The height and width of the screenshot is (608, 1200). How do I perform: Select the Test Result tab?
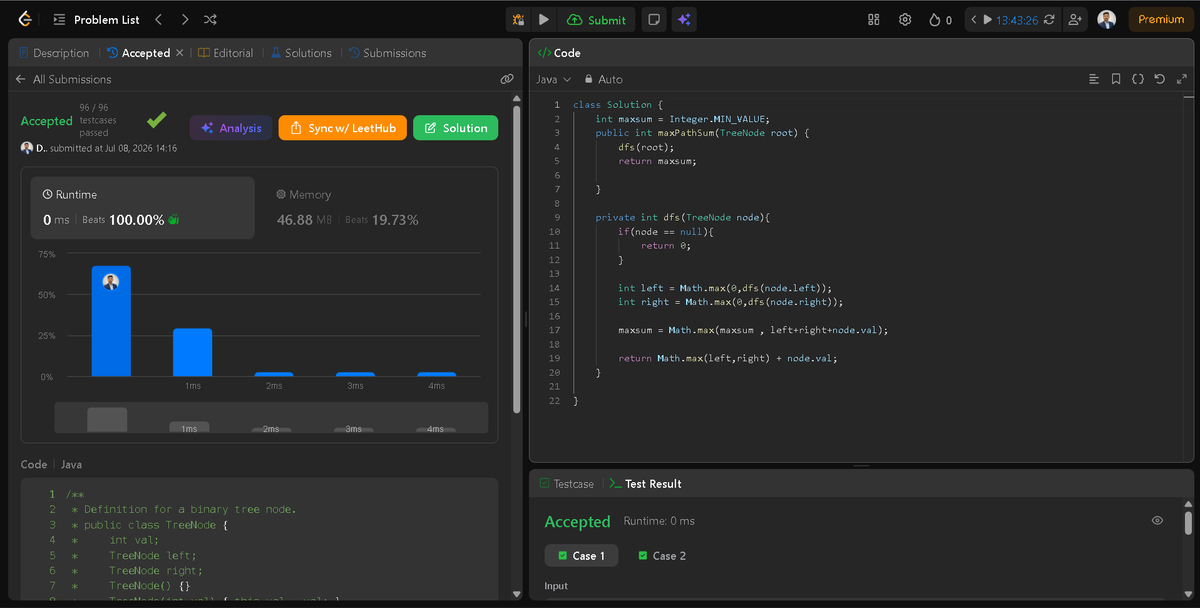click(x=645, y=484)
